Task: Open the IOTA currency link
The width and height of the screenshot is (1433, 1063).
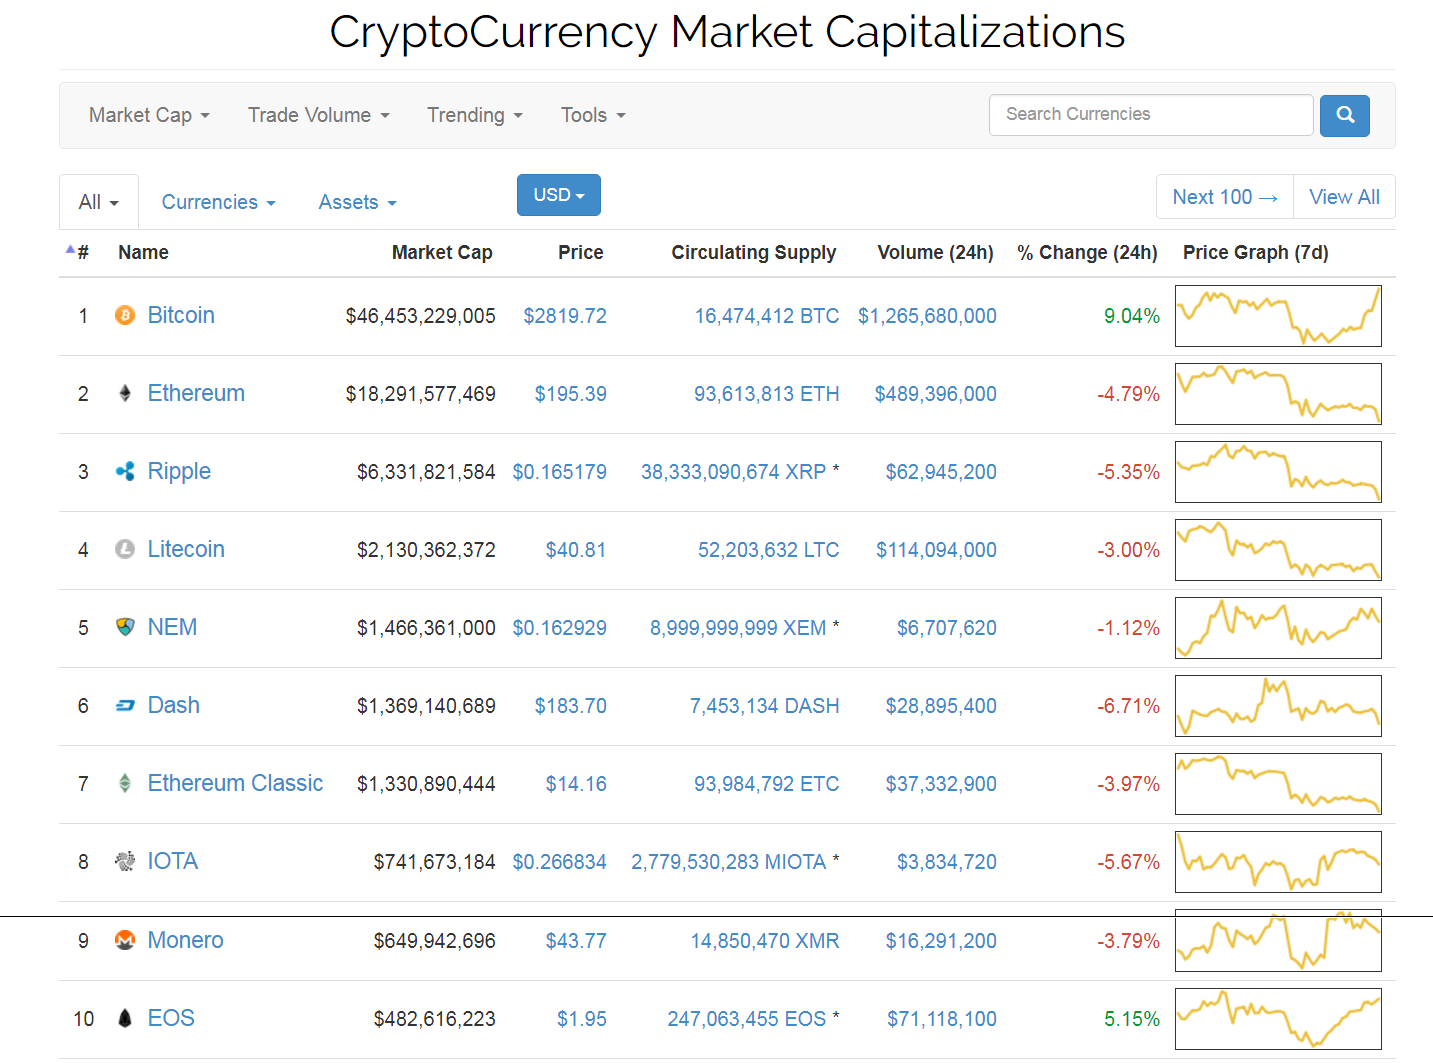Action: [173, 862]
